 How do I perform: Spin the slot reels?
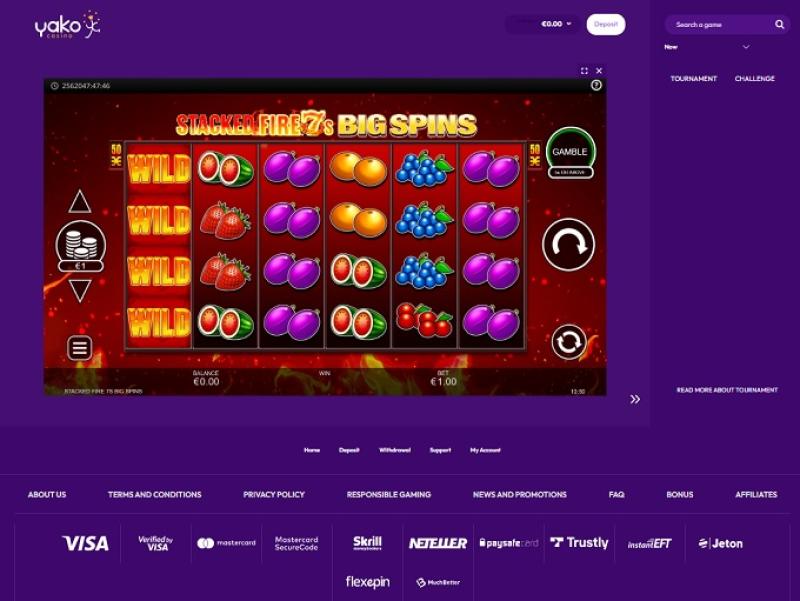(568, 244)
